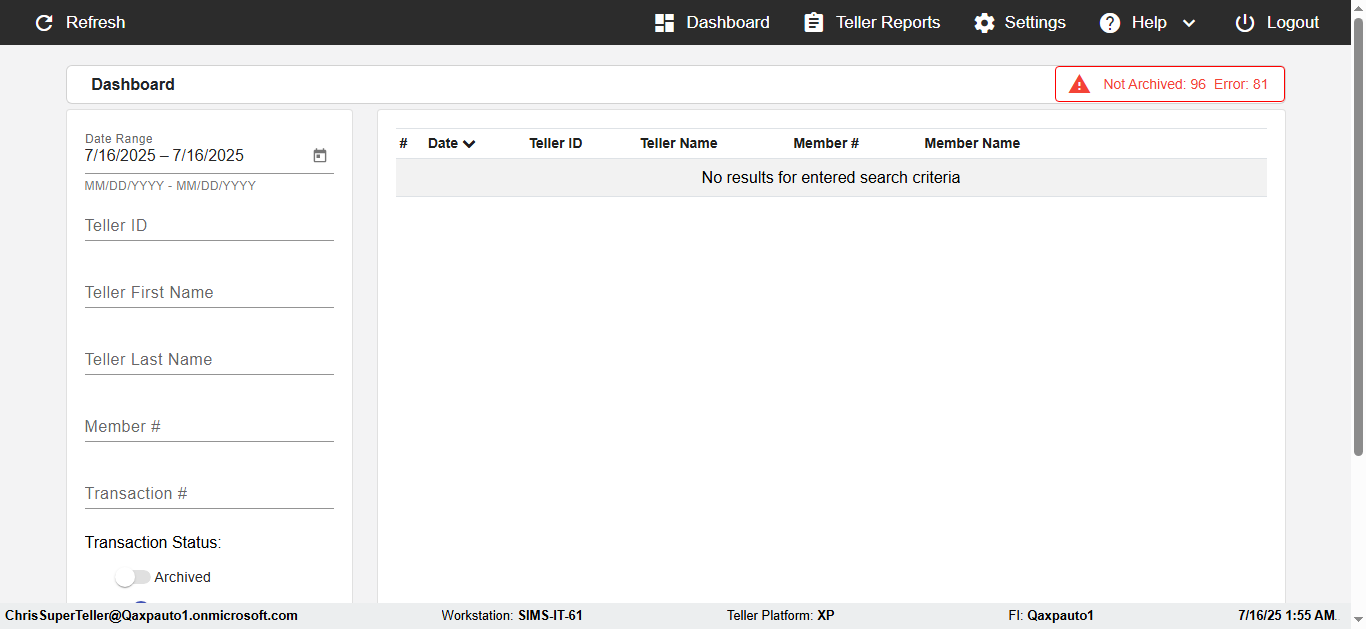Viewport: 1366px width, 629px height.
Task: Click the Transaction # input field
Action: pos(209,494)
